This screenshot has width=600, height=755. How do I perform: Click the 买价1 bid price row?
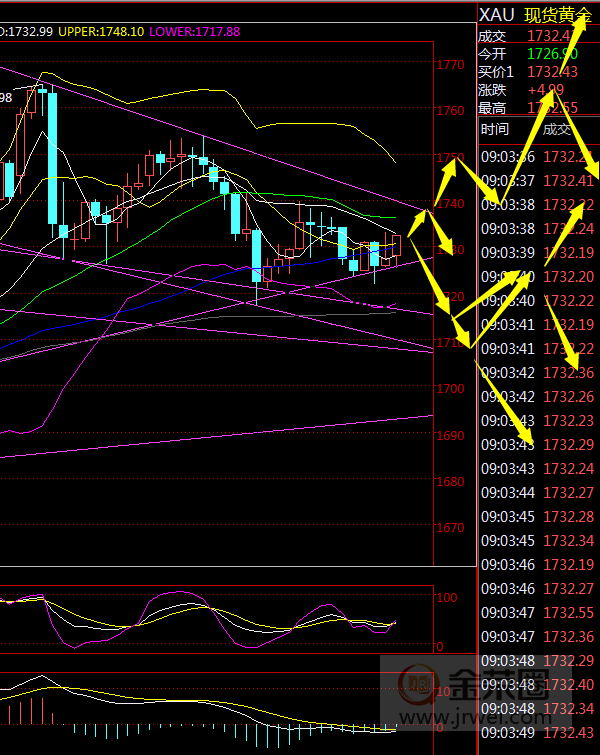point(538,71)
